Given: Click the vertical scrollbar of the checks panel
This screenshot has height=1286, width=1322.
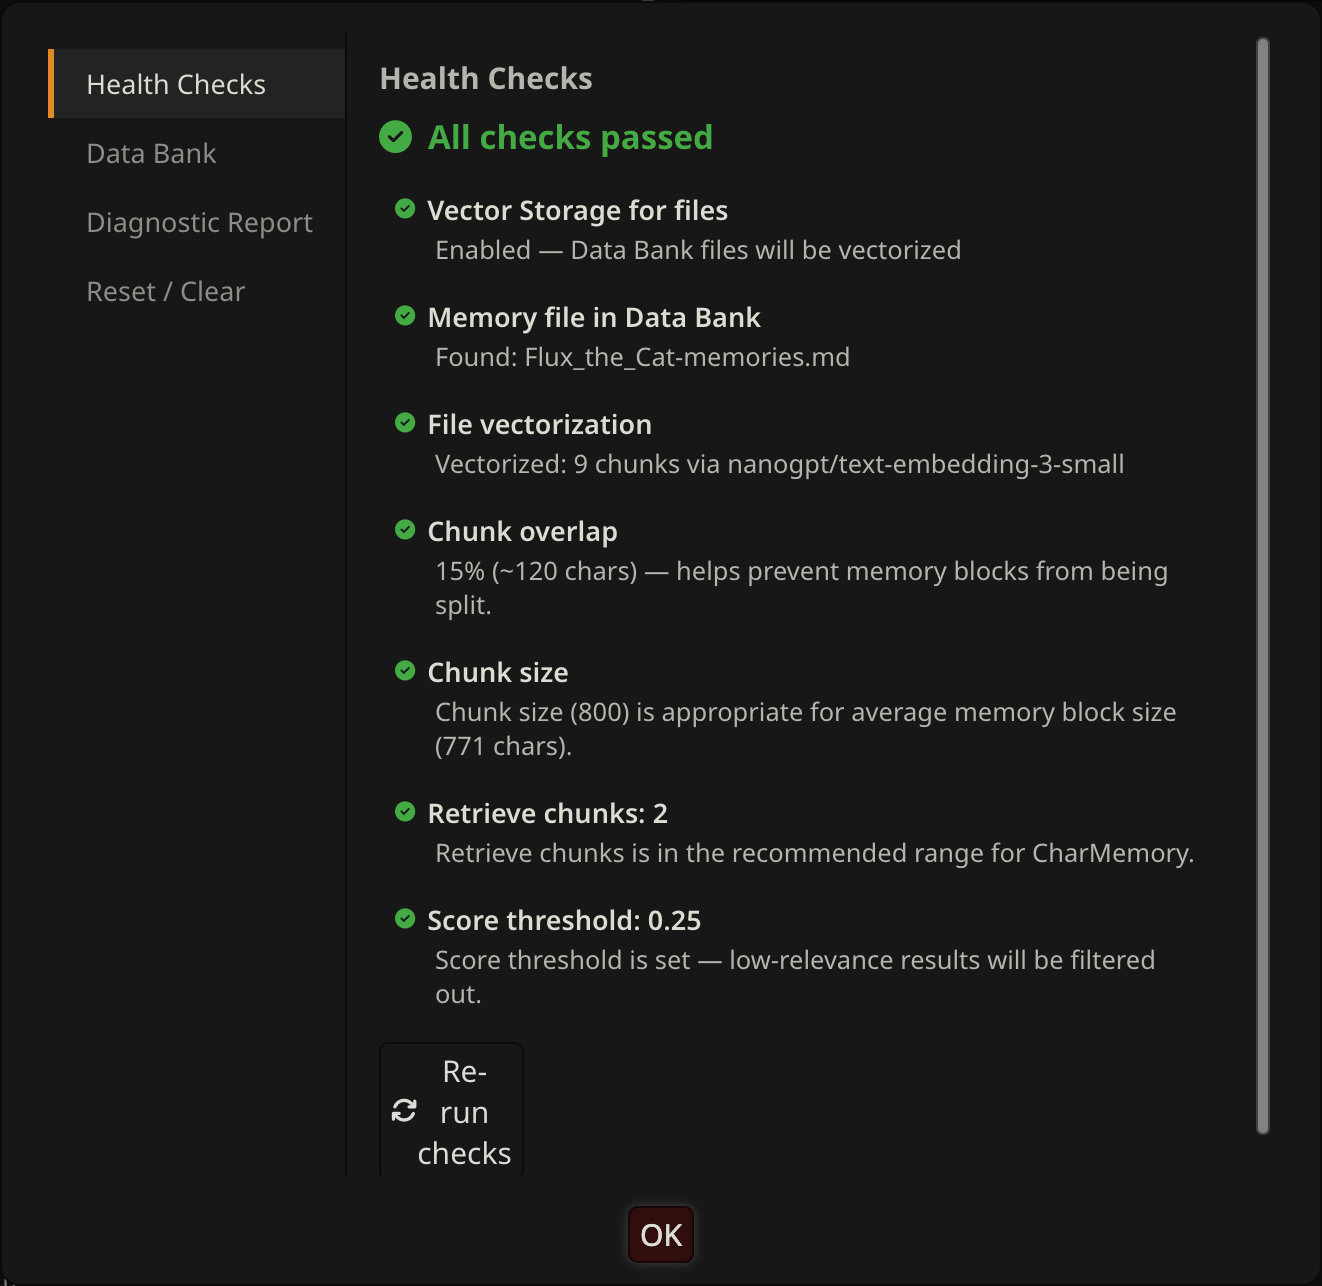Looking at the screenshot, I should (x=1263, y=585).
